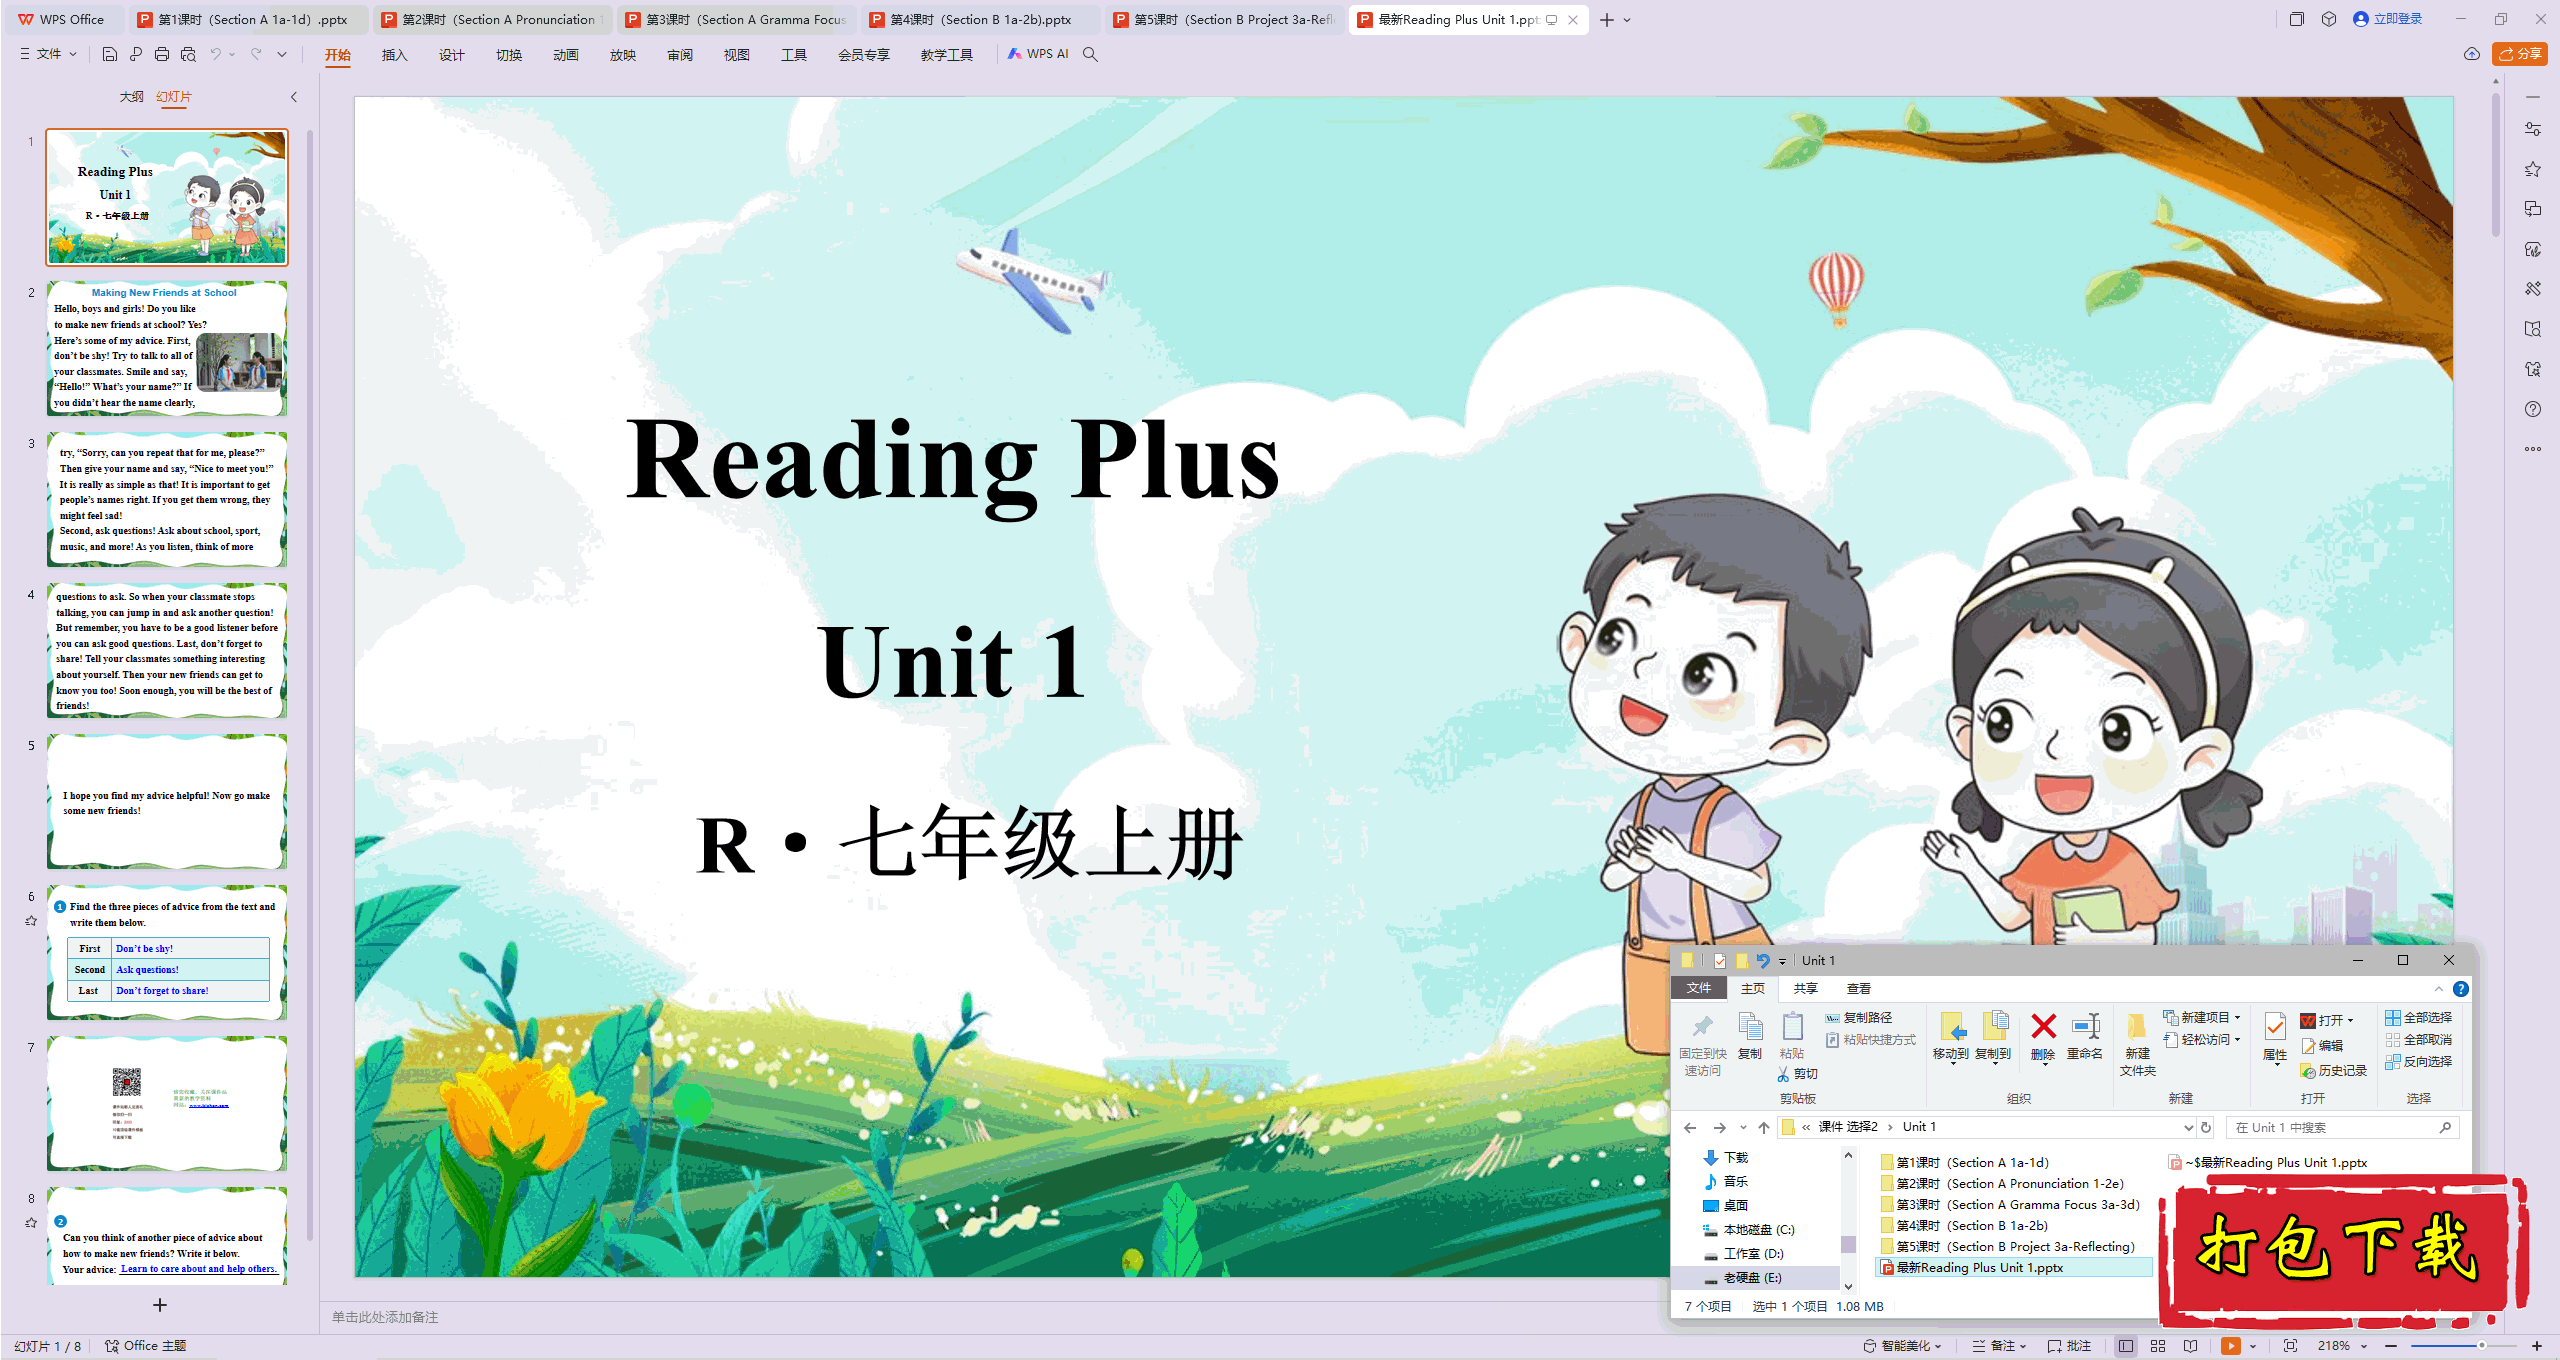Click the orange 分享 share button
The height and width of the screenshot is (1360, 2560).
[x=2519, y=54]
